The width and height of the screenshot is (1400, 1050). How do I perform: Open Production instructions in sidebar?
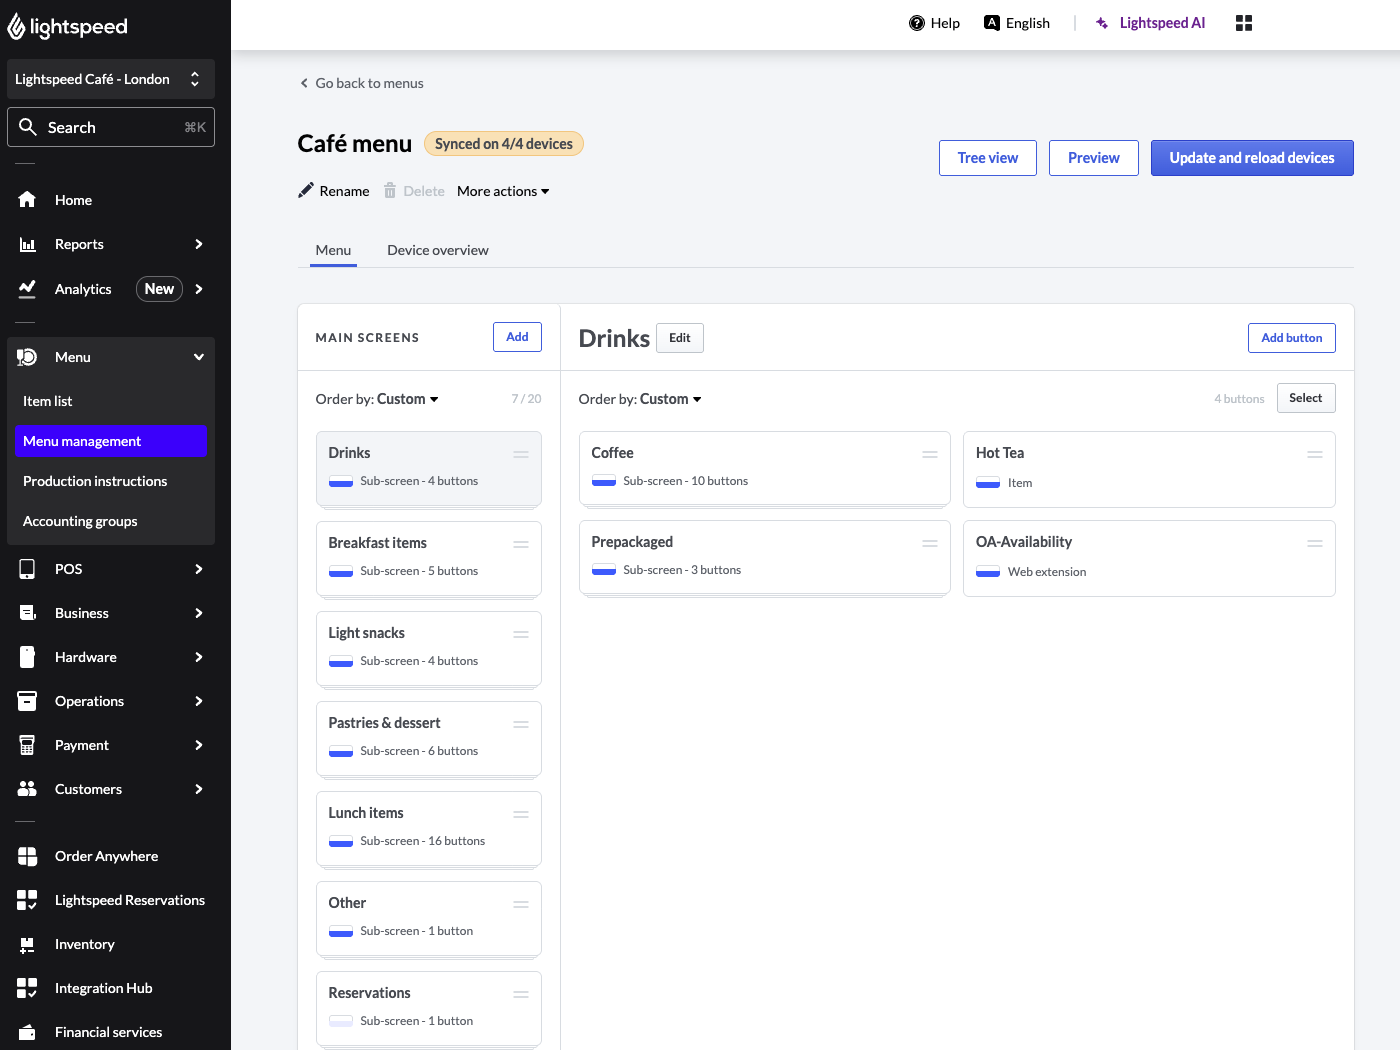[111, 481]
